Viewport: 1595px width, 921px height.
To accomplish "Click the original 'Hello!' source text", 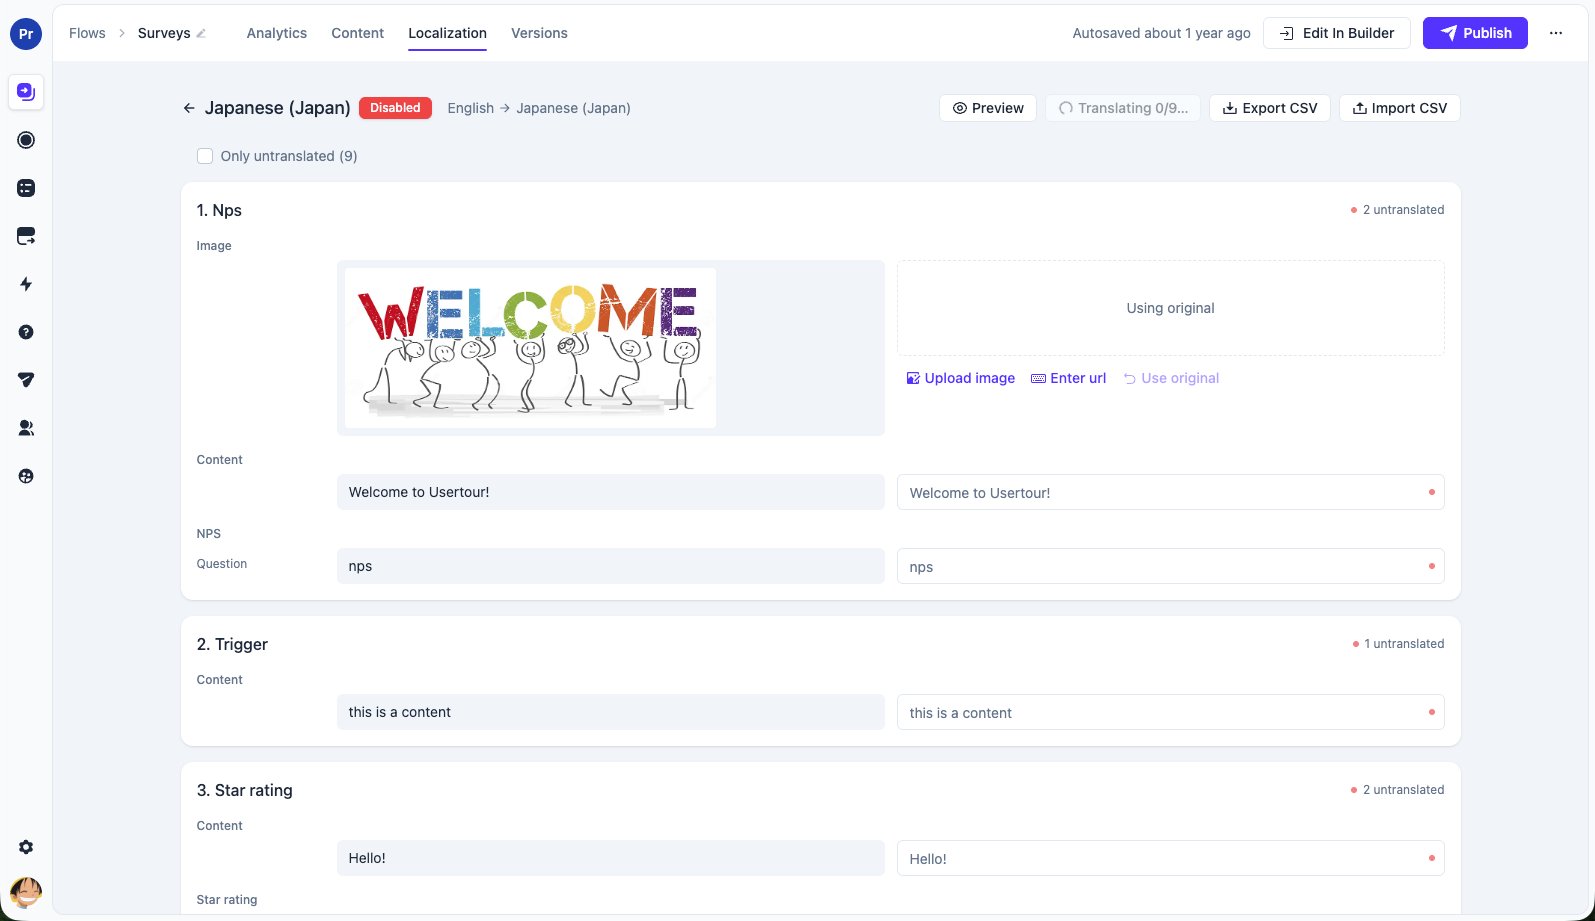I will [x=367, y=858].
